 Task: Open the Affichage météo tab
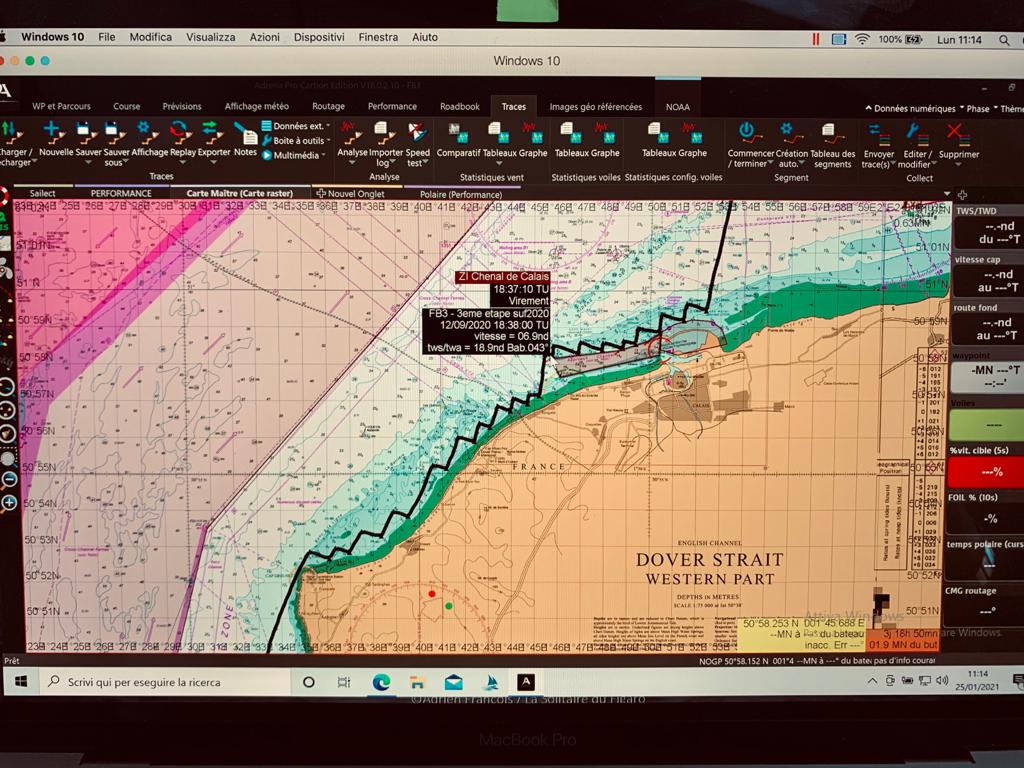pos(257,106)
